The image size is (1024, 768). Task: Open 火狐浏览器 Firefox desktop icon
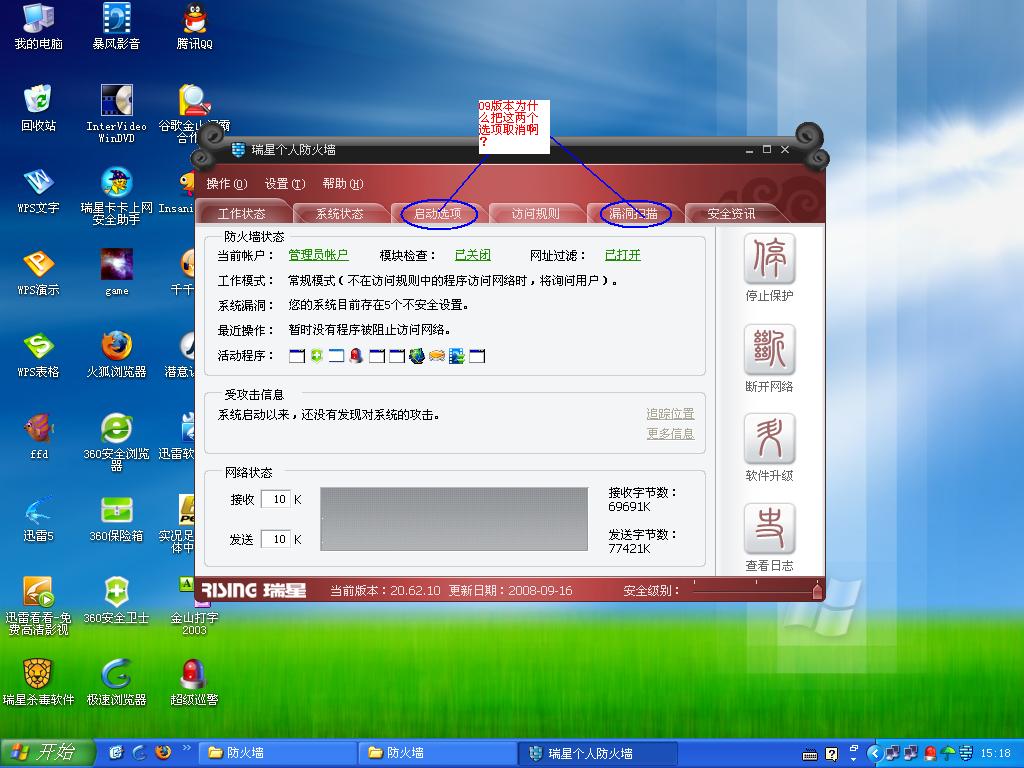[116, 355]
